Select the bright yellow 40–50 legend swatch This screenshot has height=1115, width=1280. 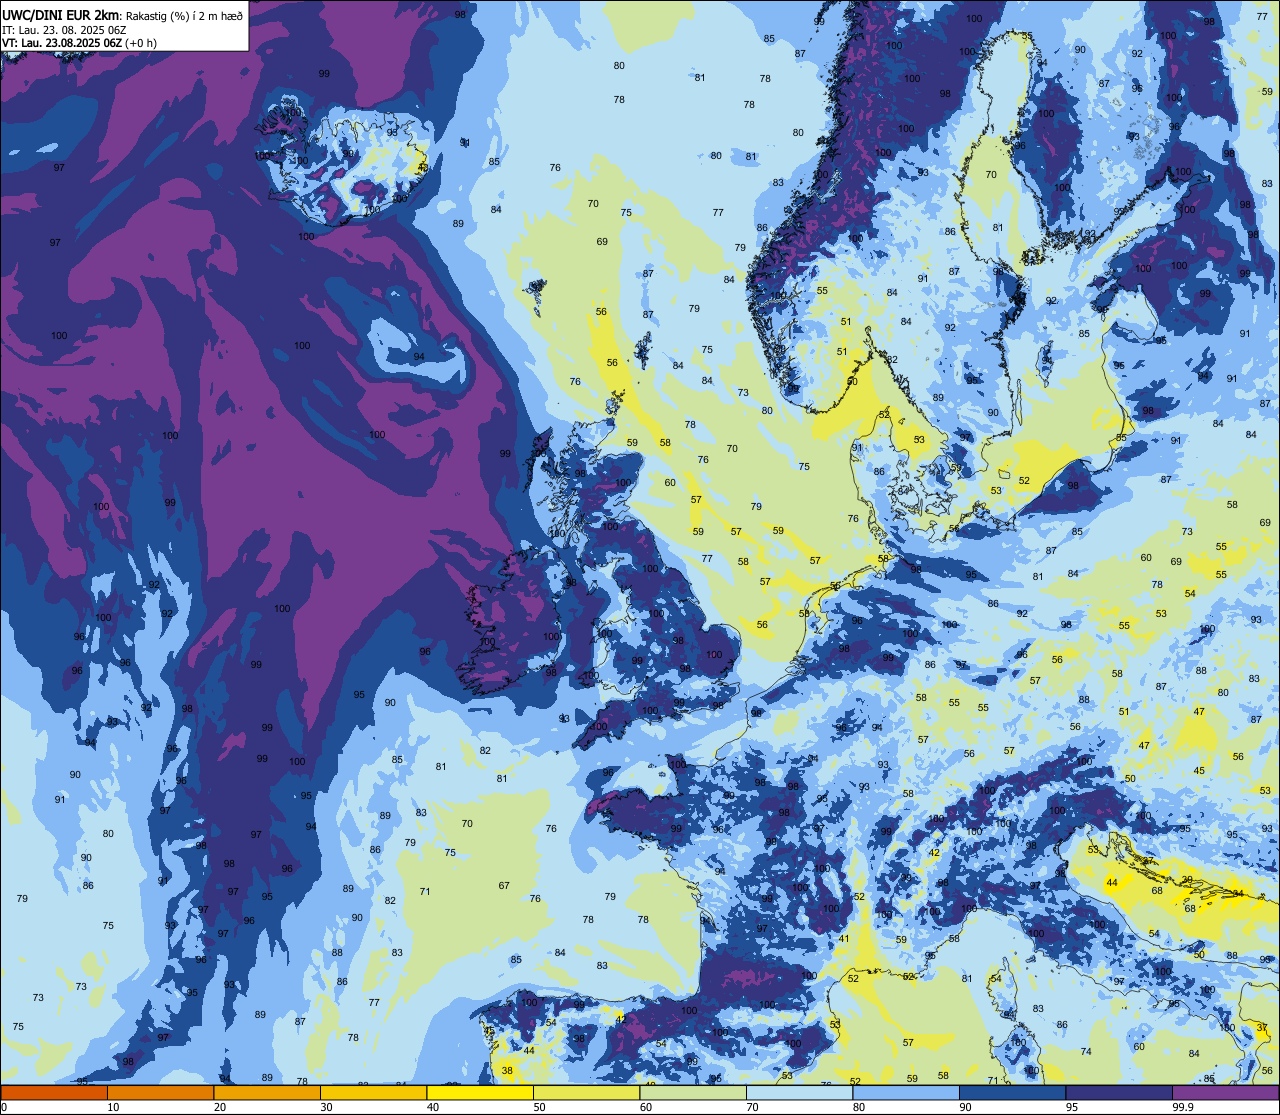point(480,1093)
